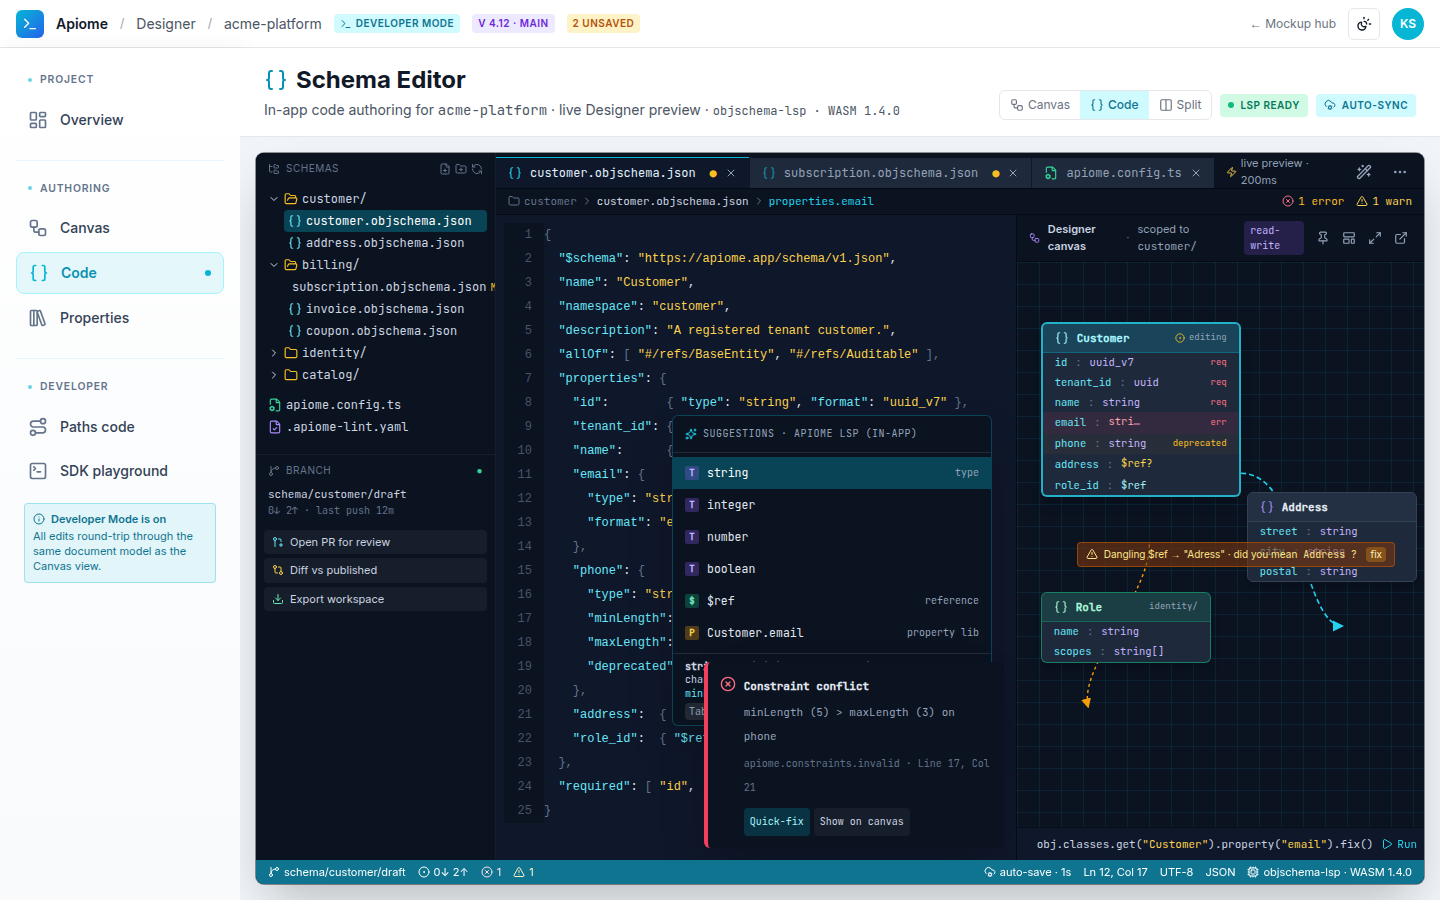Click the Apiome terminal logo icon
Viewport: 1440px width, 900px height.
click(30, 24)
